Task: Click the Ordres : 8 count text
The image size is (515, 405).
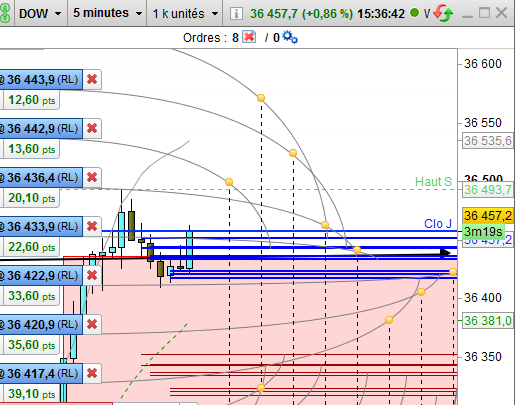Action: [x=211, y=38]
